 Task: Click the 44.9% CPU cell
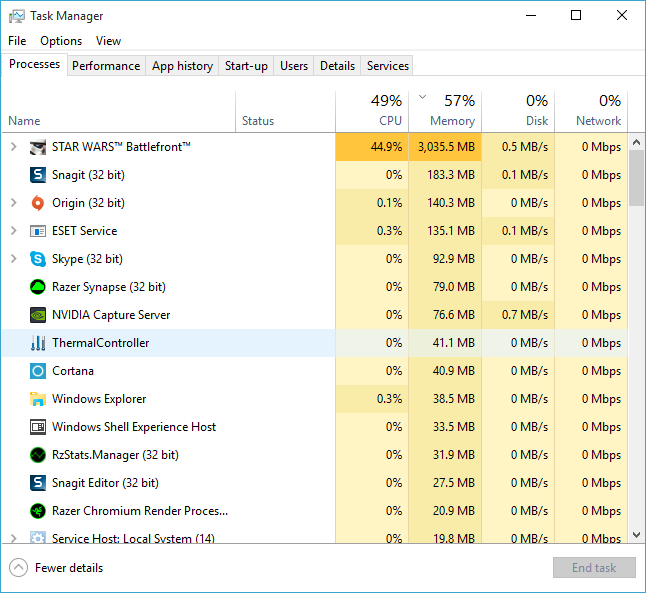[x=372, y=147]
